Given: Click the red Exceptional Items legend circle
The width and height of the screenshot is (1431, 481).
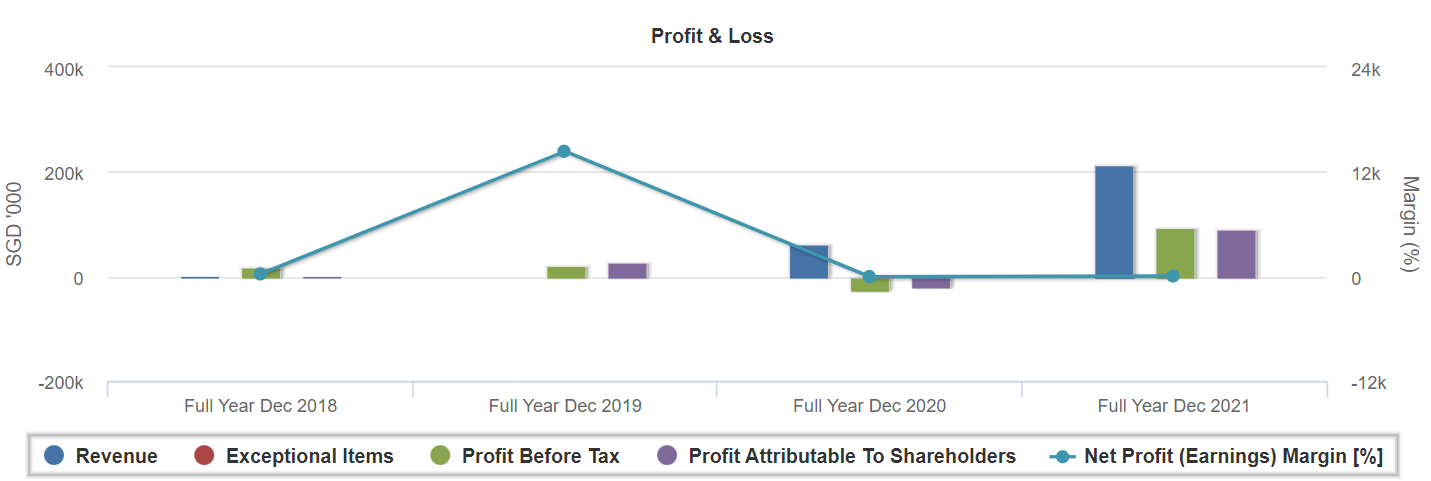Looking at the screenshot, I should click(x=205, y=456).
